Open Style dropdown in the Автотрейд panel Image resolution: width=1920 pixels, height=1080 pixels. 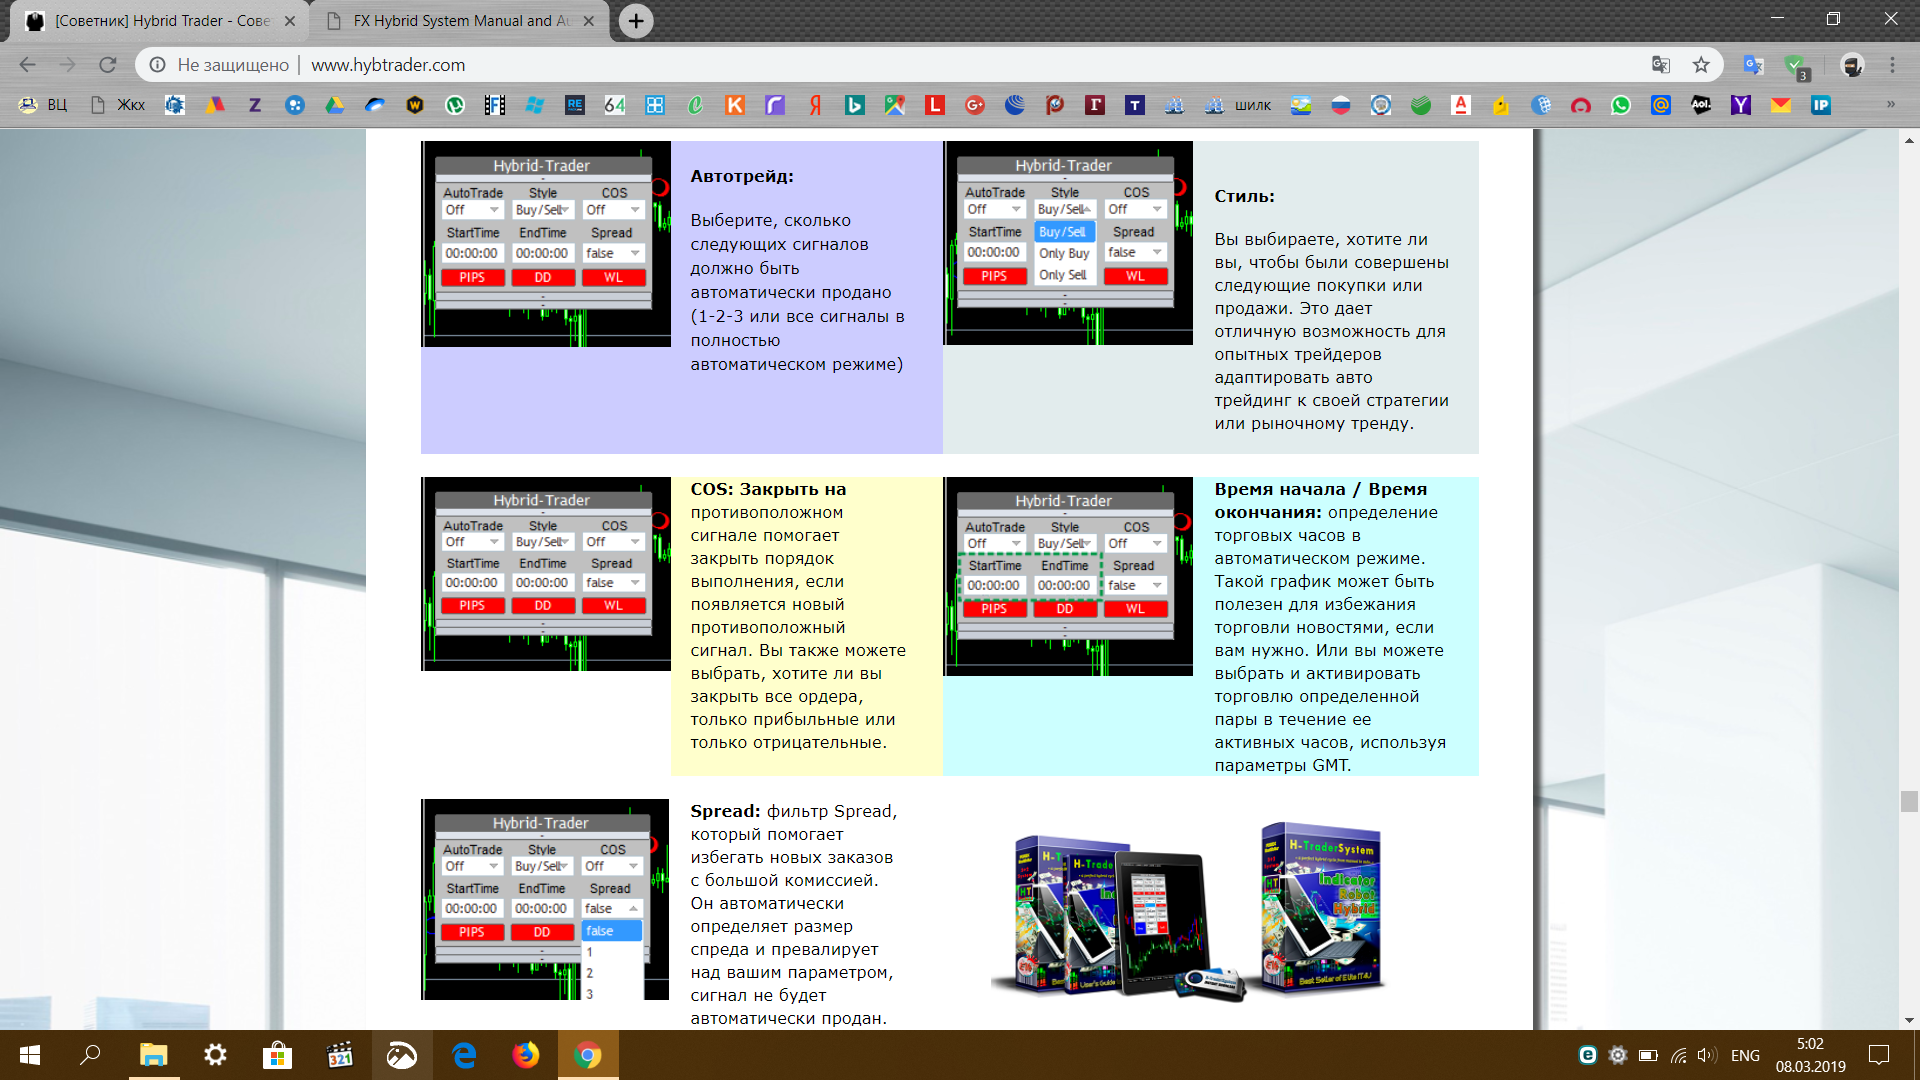[543, 210]
